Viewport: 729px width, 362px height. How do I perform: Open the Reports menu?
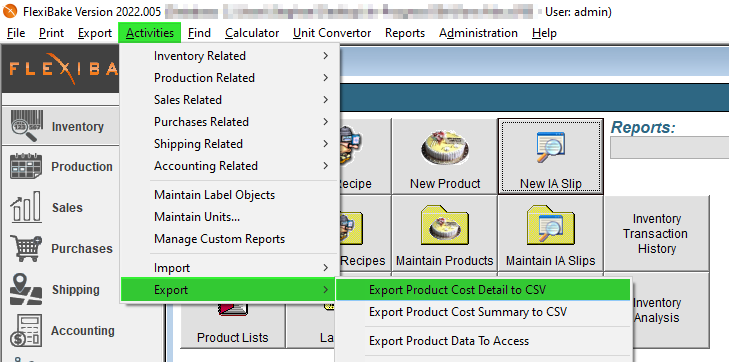405,33
